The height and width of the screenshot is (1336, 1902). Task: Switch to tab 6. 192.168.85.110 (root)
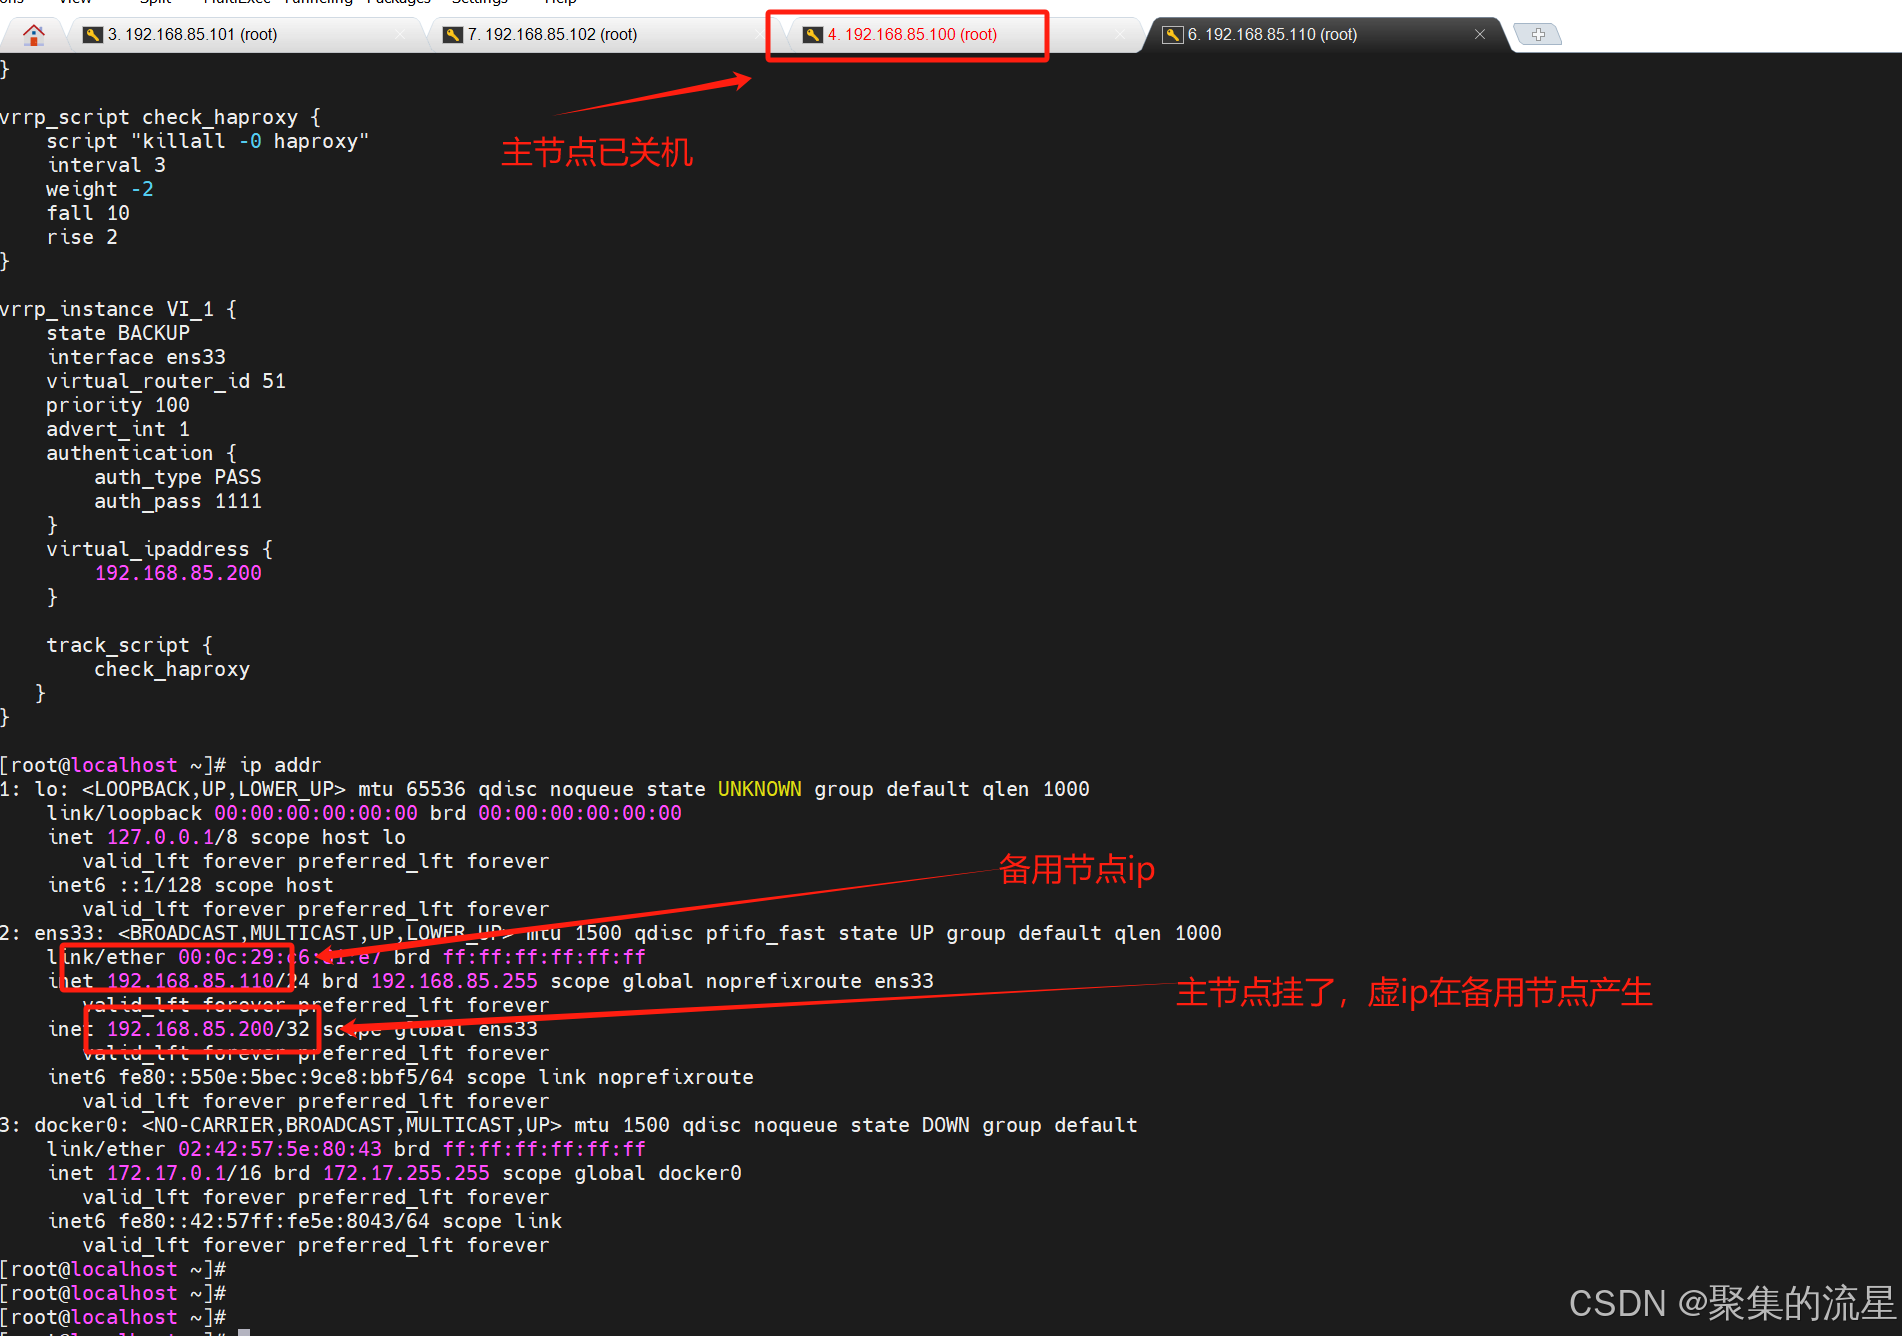[1272, 34]
